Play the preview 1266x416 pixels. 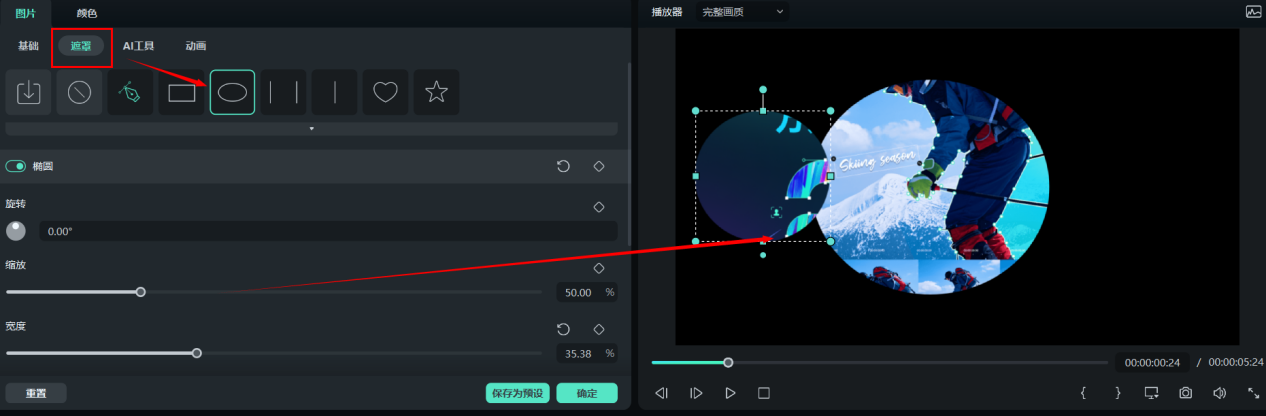[x=730, y=393]
